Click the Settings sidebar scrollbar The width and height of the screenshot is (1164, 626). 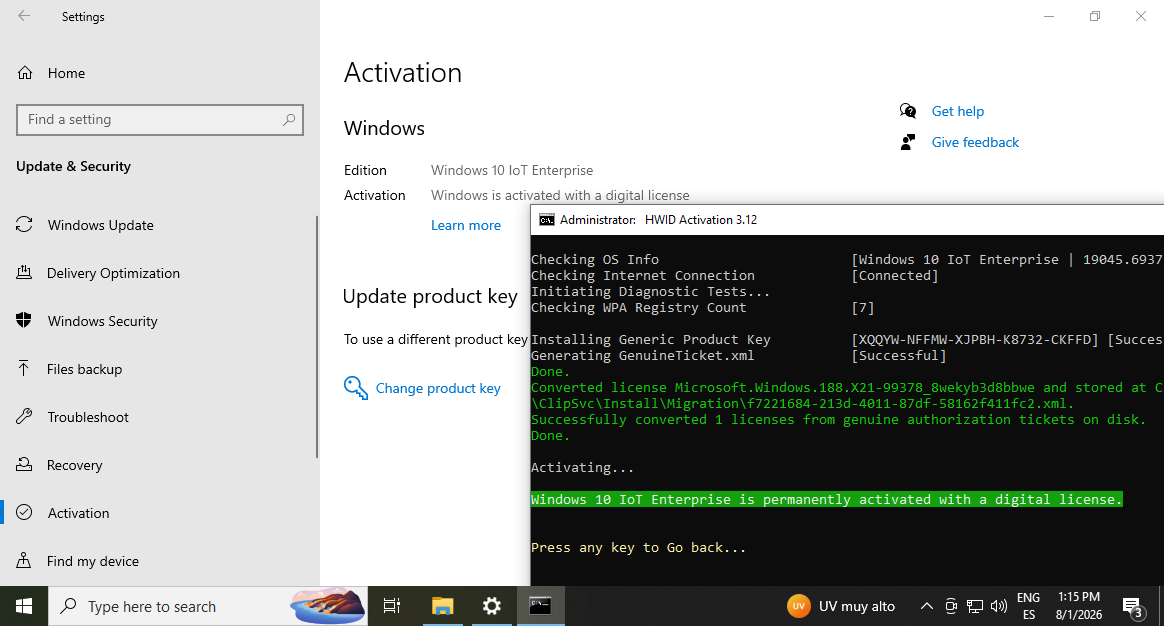pos(317,336)
